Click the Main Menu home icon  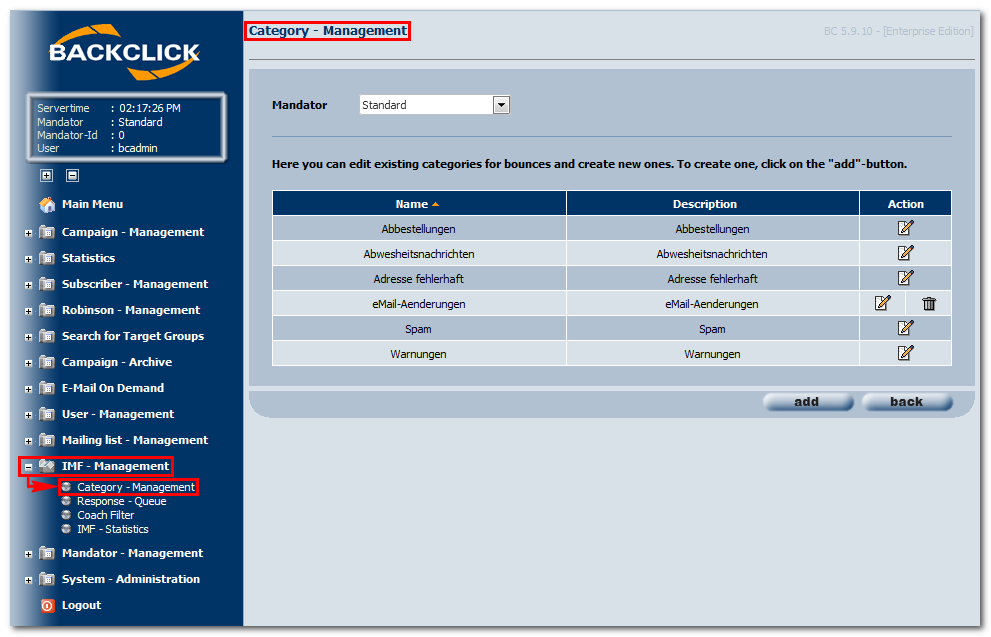pos(47,204)
